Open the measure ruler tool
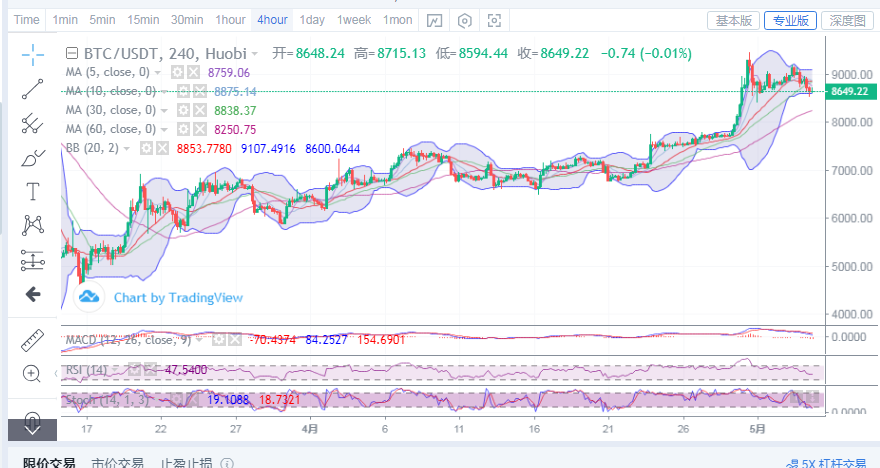880x468 pixels. pyautogui.click(x=33, y=340)
